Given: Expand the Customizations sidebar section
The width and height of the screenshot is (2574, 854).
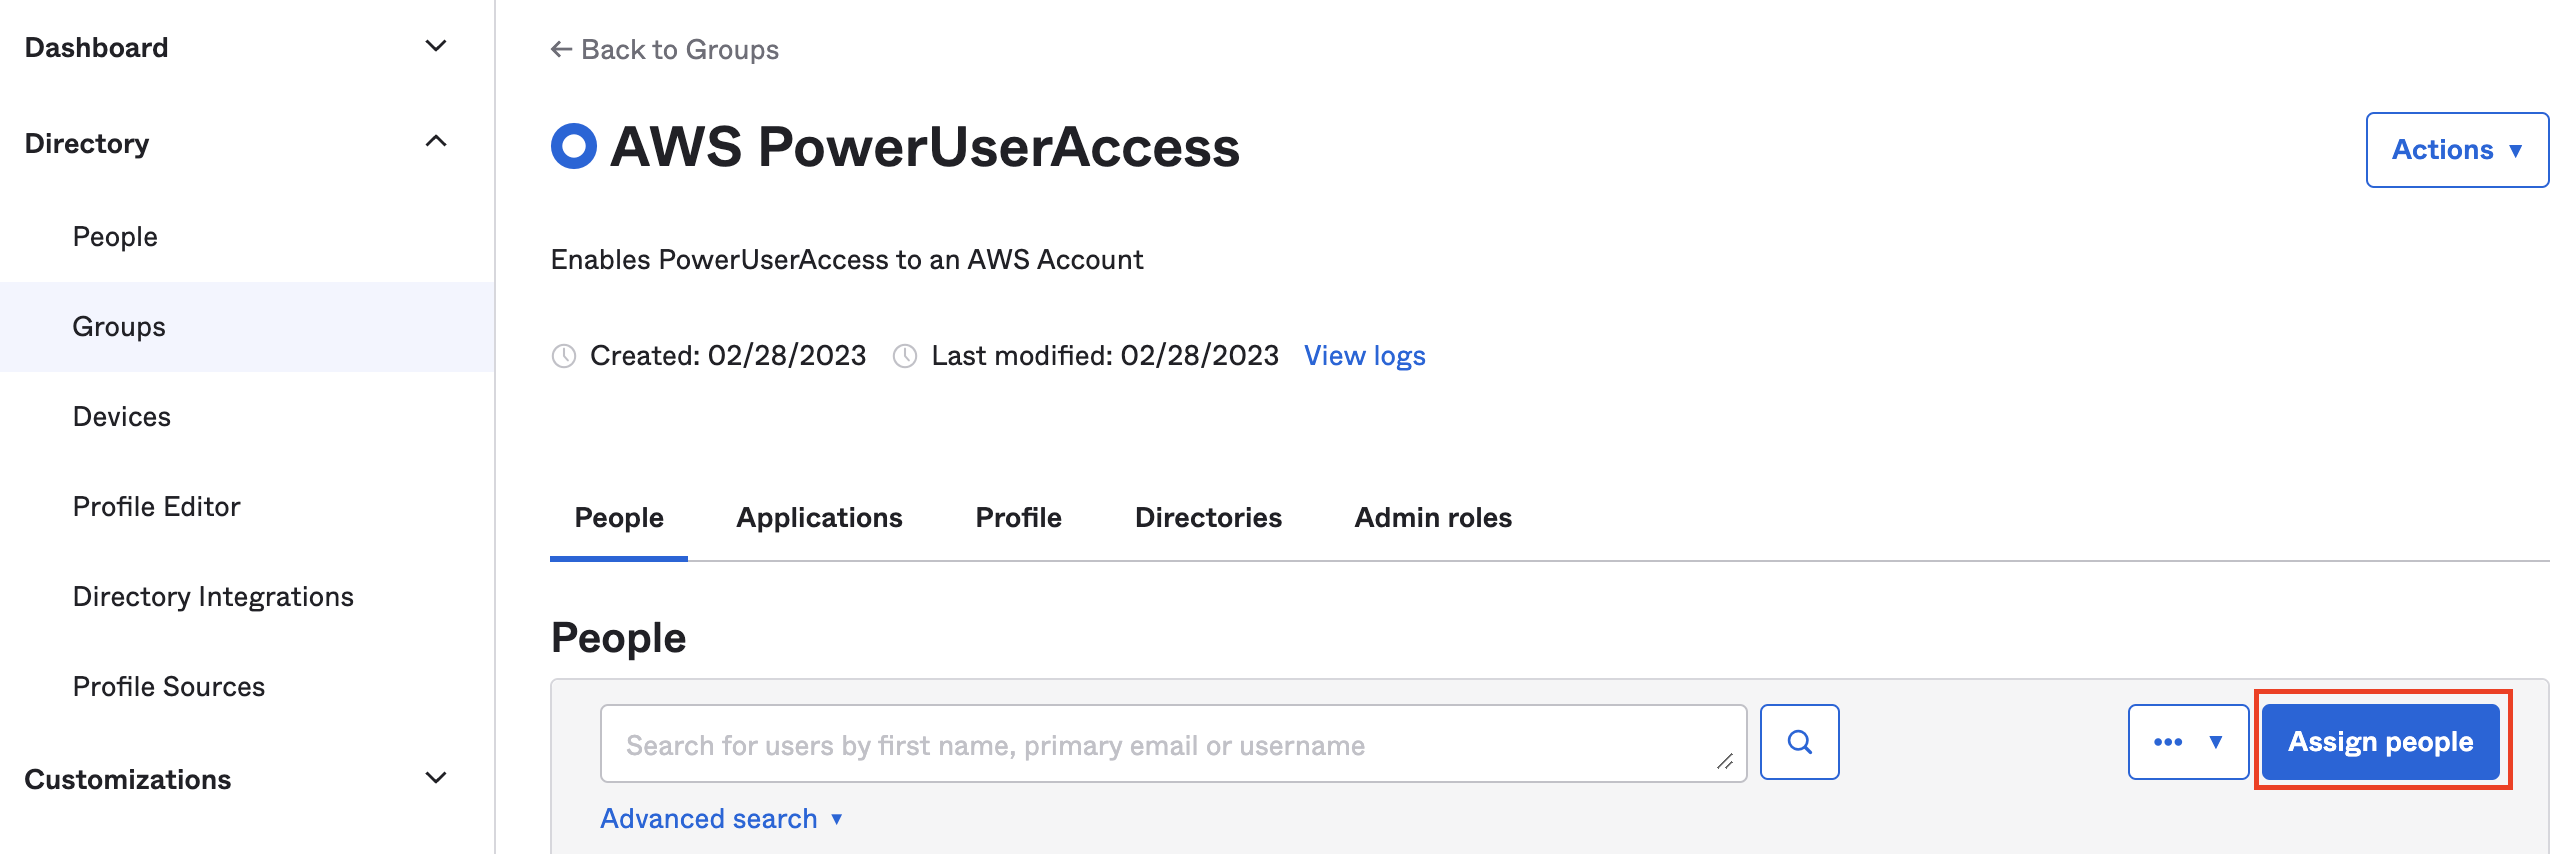Looking at the screenshot, I should pyautogui.click(x=436, y=778).
